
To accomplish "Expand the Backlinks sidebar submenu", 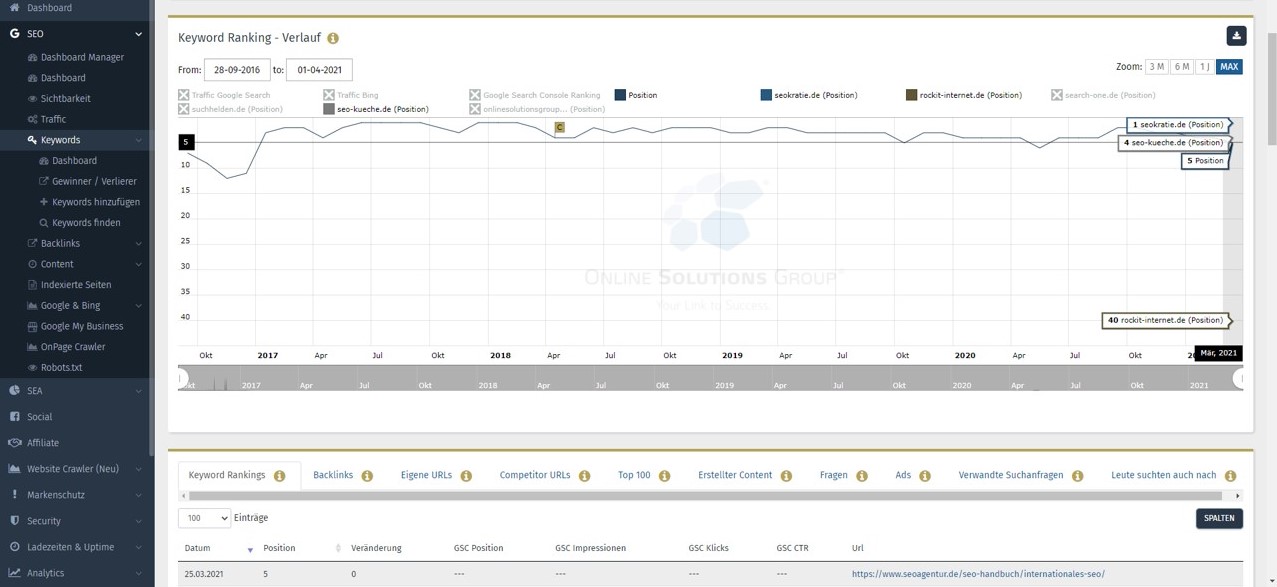I will click(x=138, y=244).
